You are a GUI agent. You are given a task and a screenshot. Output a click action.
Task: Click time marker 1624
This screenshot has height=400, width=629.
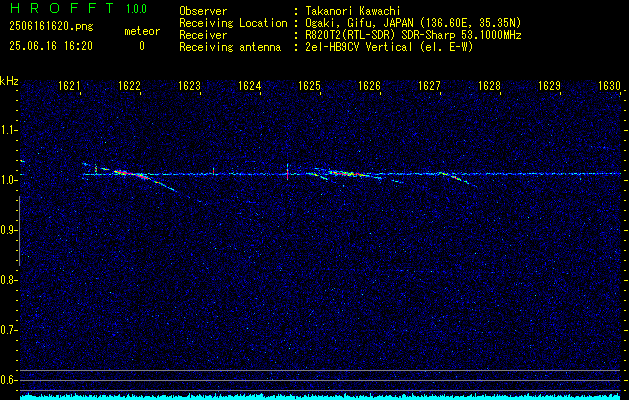[250, 85]
